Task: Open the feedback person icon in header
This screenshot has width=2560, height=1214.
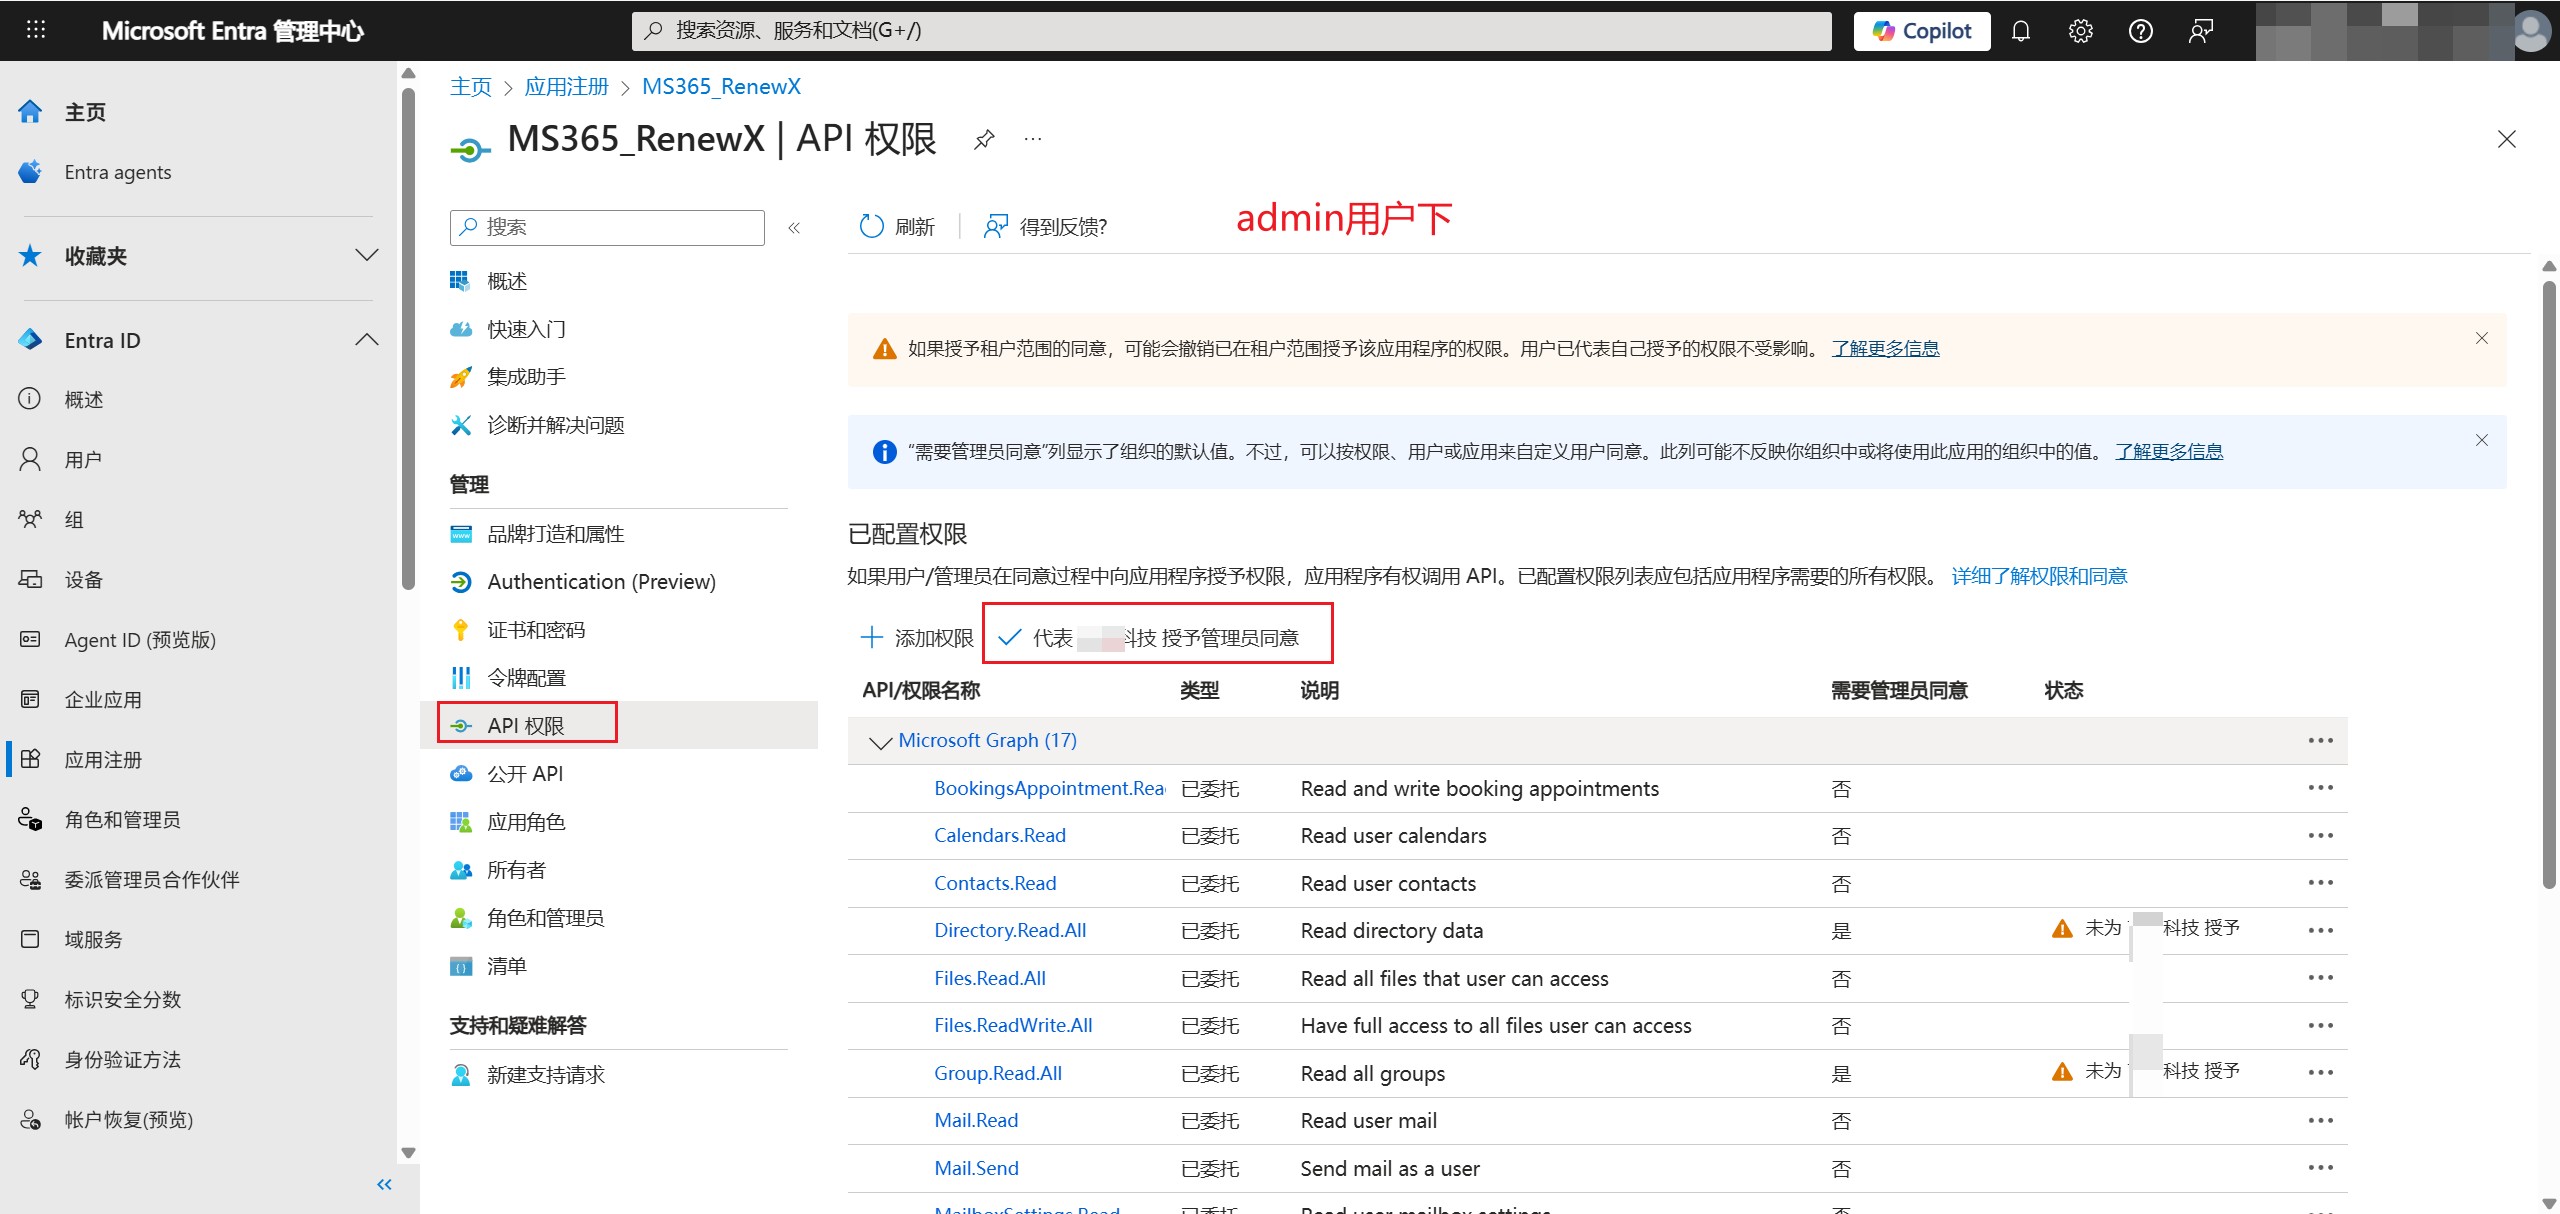Action: click(x=2201, y=31)
